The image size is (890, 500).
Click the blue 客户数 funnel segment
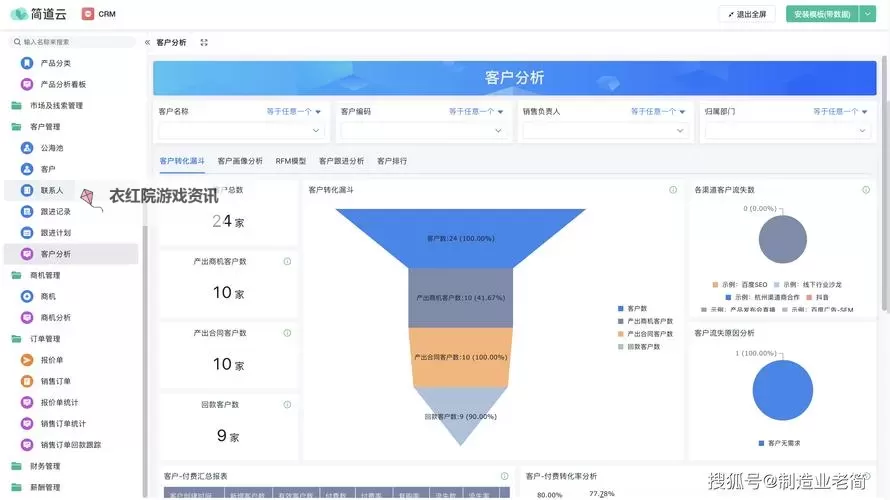click(x=460, y=238)
